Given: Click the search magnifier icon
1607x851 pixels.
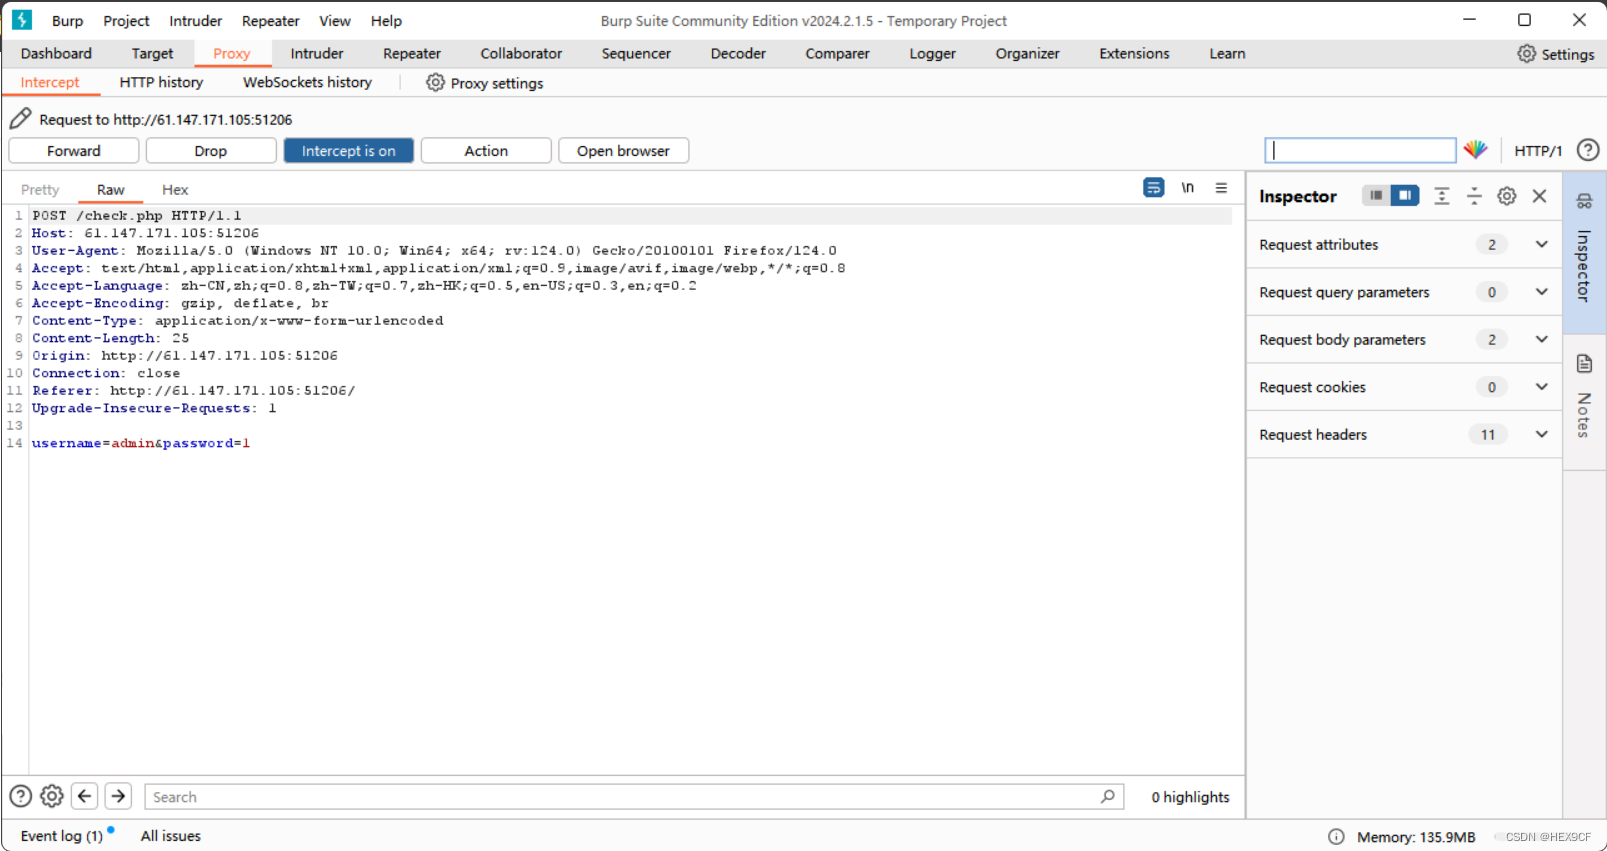Looking at the screenshot, I should pos(1107,796).
